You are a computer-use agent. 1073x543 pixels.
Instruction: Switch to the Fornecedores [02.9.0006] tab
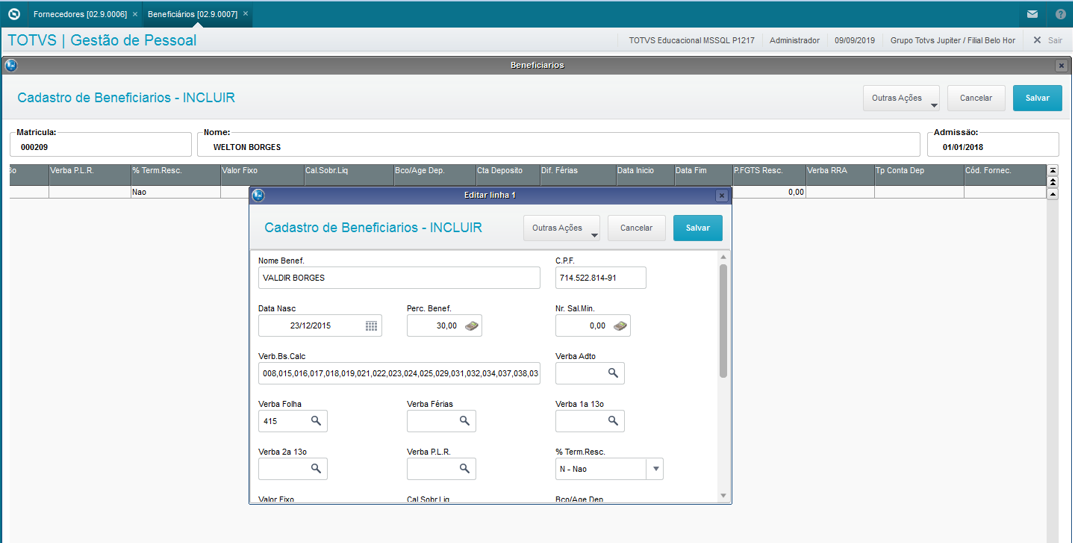pos(80,14)
